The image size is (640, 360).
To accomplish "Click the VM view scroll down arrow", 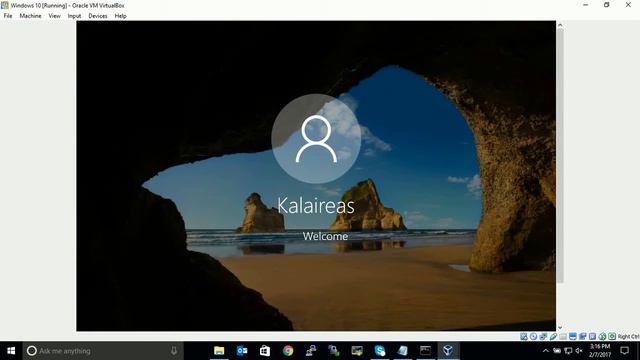I will 560,327.
